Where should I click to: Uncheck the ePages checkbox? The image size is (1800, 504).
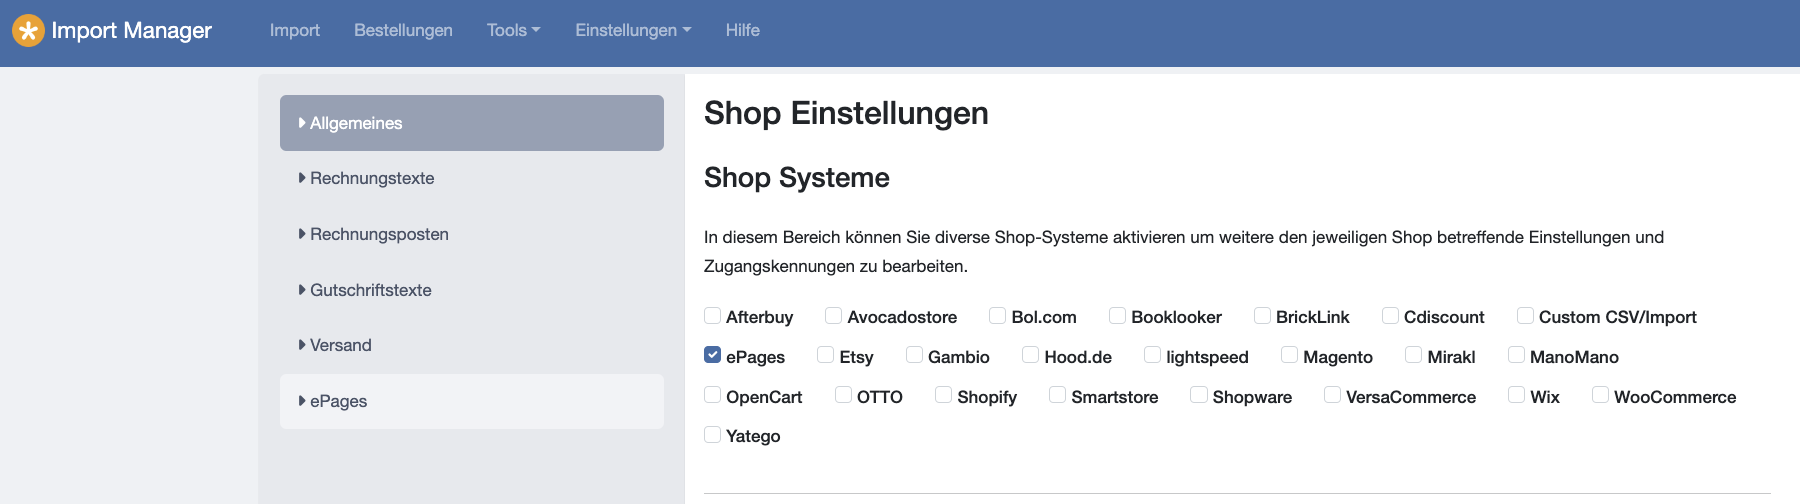[x=712, y=355]
